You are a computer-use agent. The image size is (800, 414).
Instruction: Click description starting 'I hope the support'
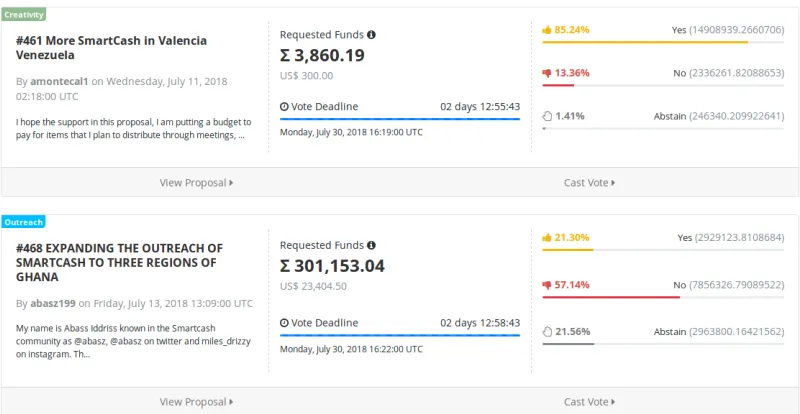tap(134, 129)
